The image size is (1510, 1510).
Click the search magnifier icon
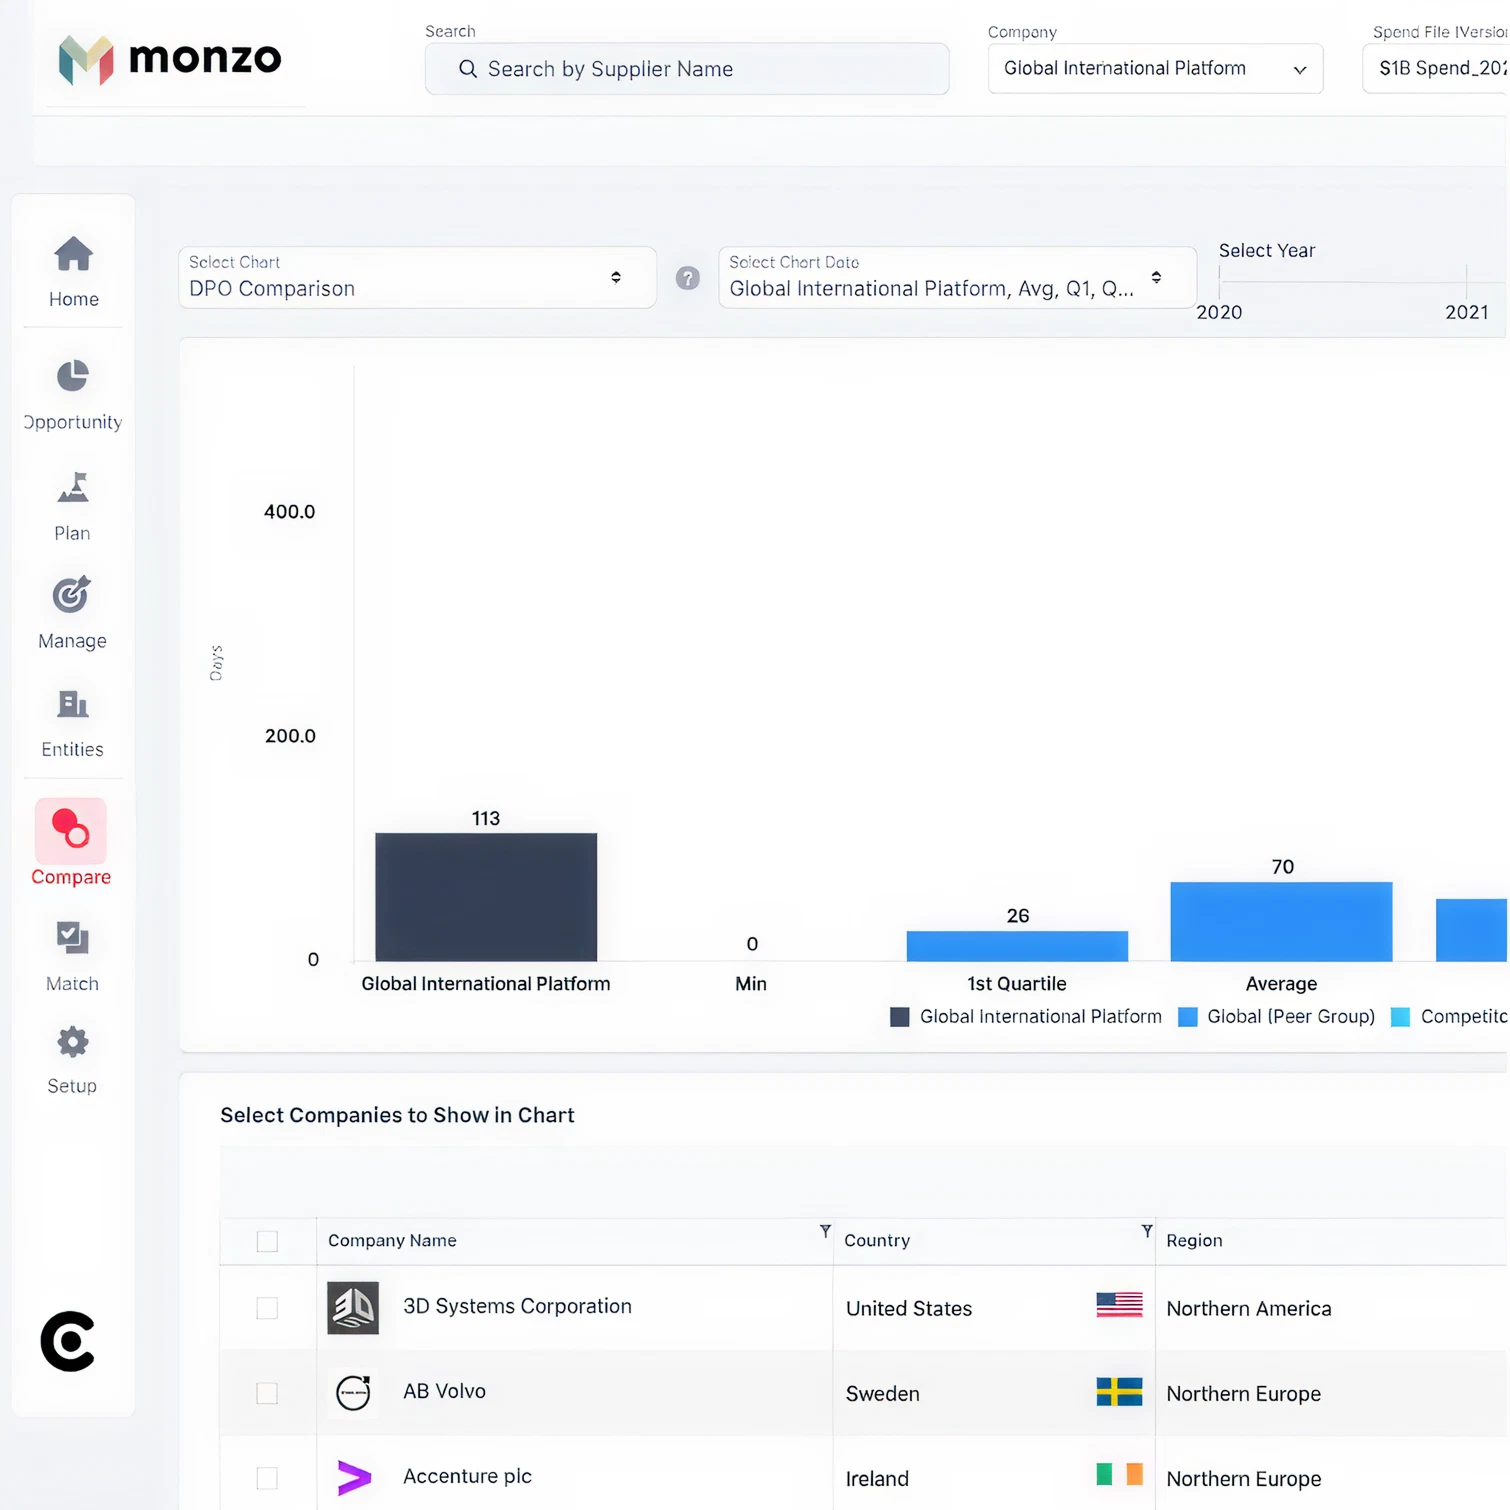[467, 69]
